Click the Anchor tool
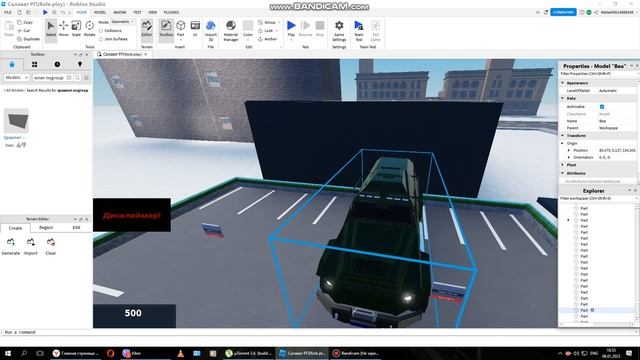Image resolution: width=640 pixels, height=360 pixels. pos(267,39)
